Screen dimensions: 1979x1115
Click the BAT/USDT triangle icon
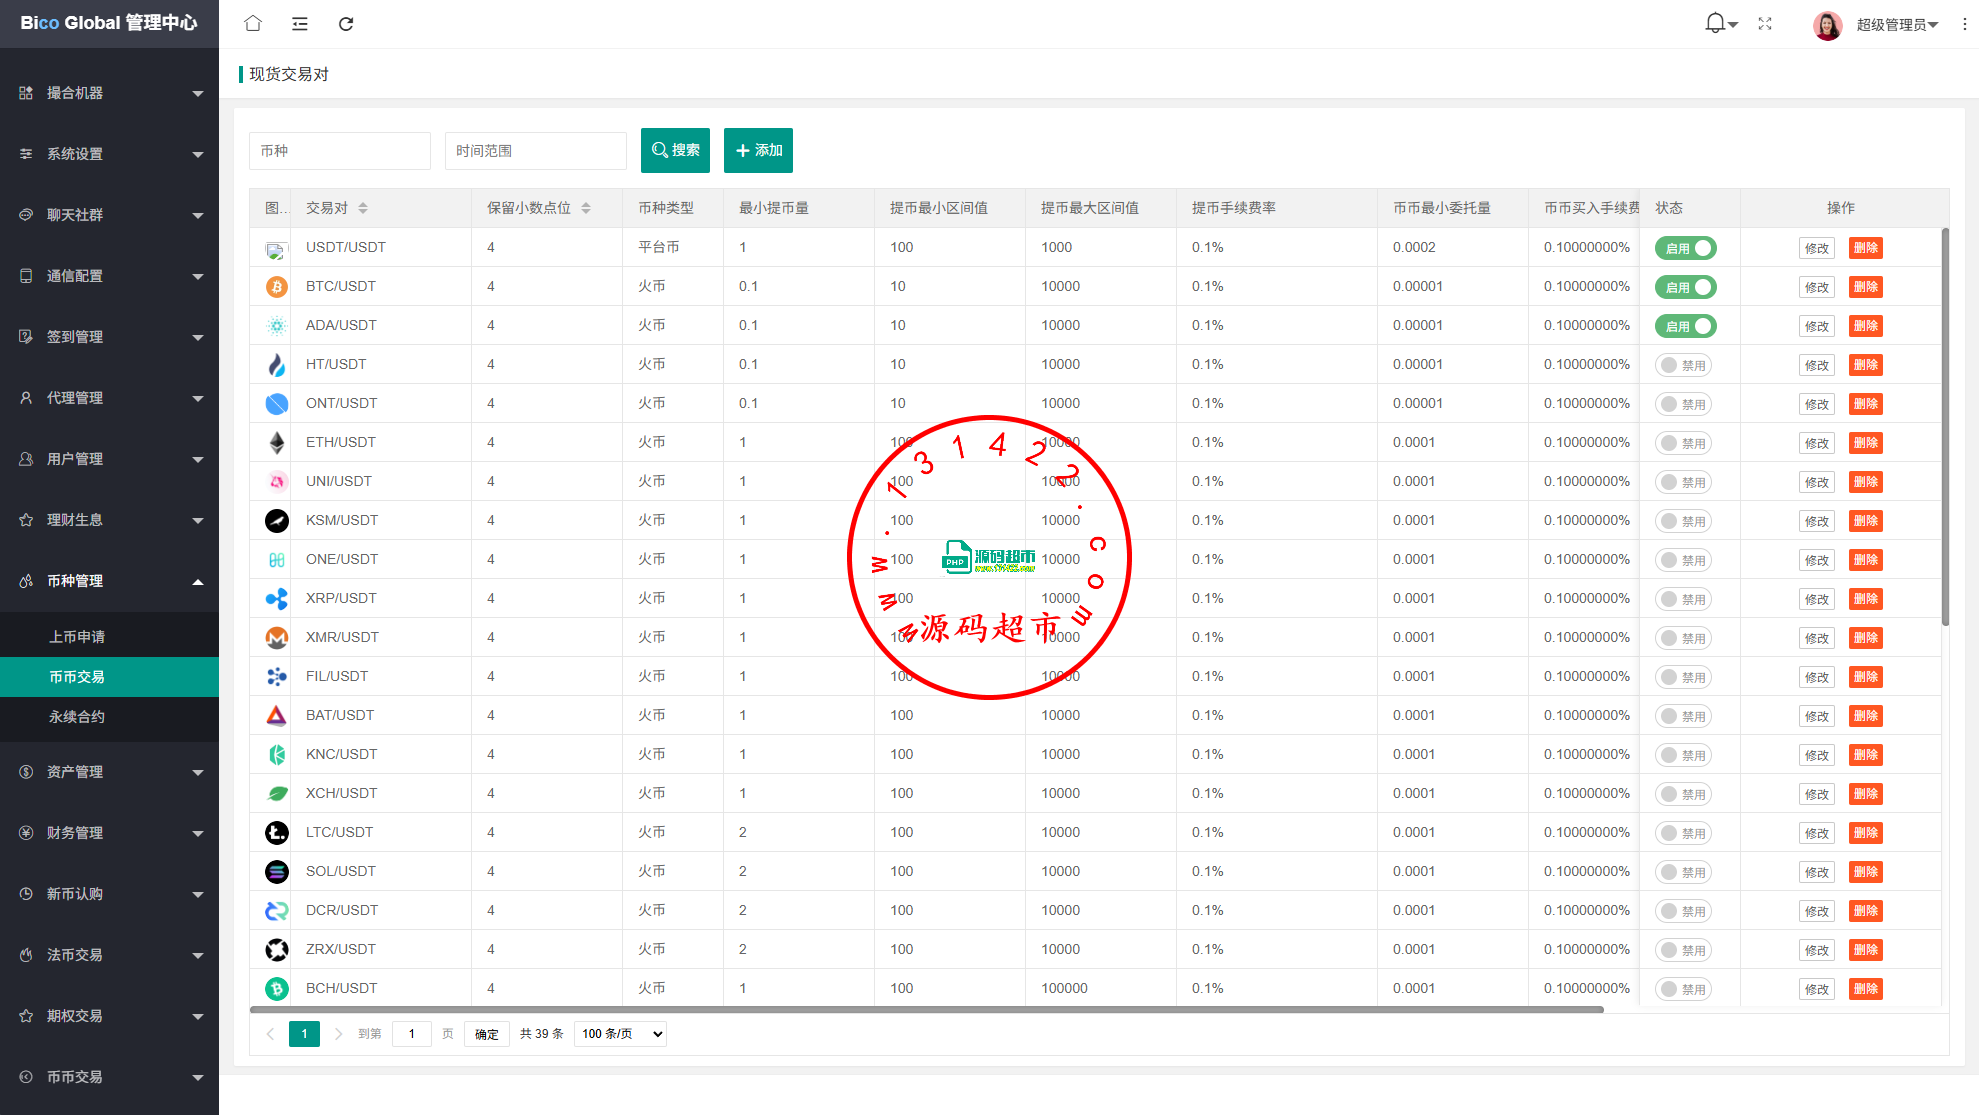coord(277,716)
